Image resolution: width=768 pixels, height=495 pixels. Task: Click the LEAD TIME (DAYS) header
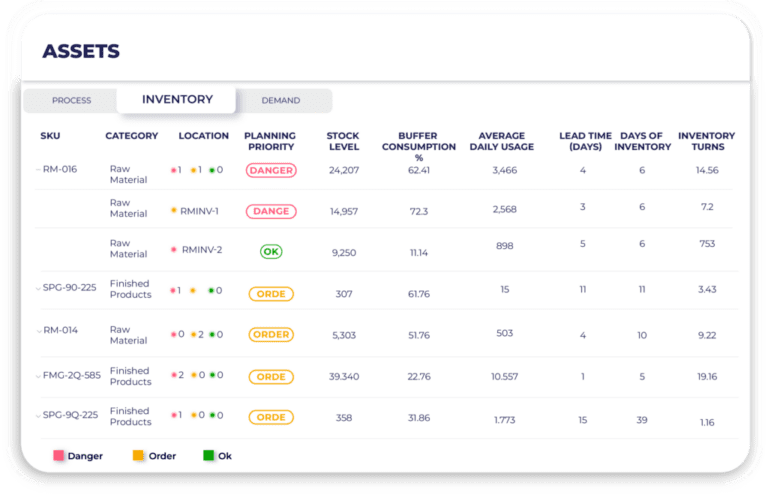[x=585, y=141]
